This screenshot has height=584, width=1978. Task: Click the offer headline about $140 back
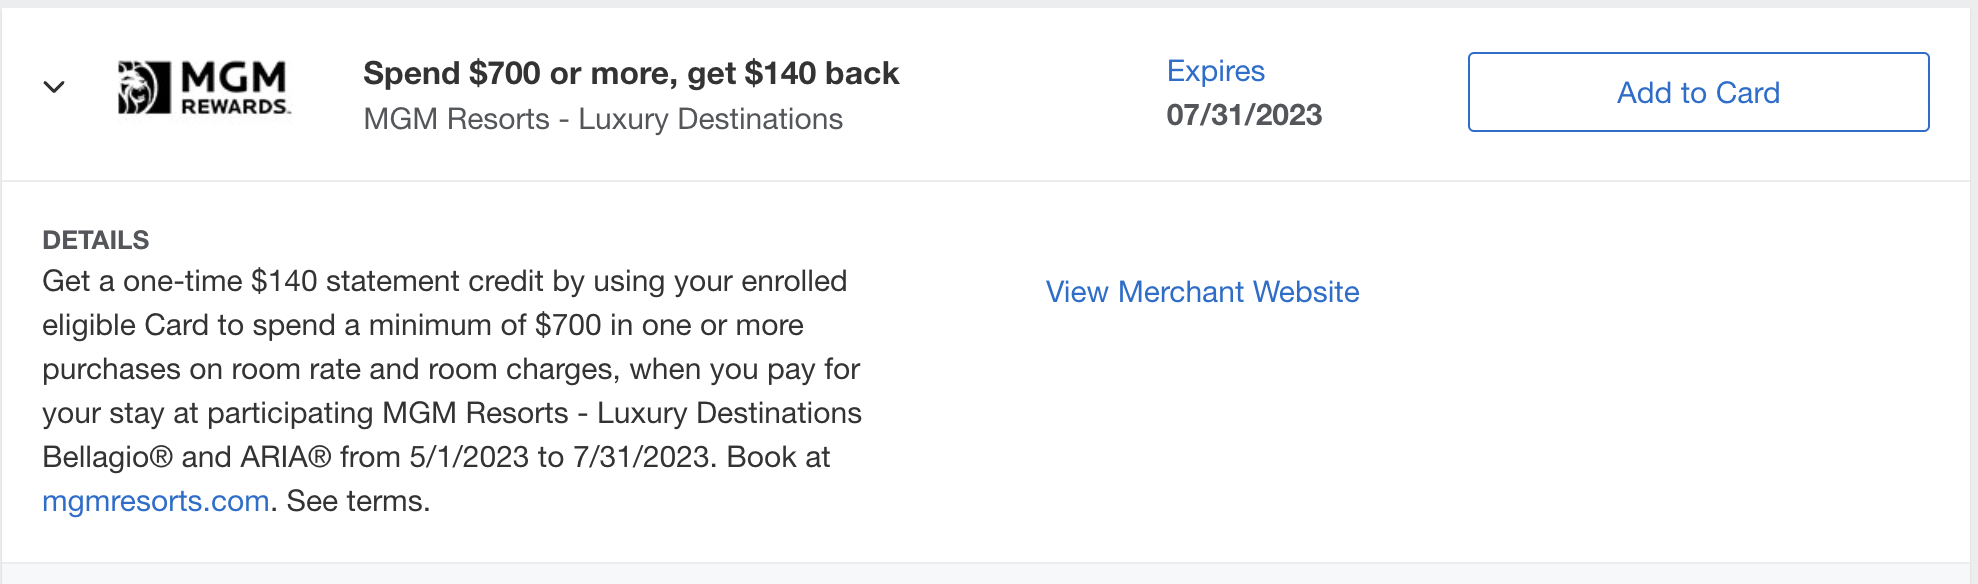click(631, 72)
